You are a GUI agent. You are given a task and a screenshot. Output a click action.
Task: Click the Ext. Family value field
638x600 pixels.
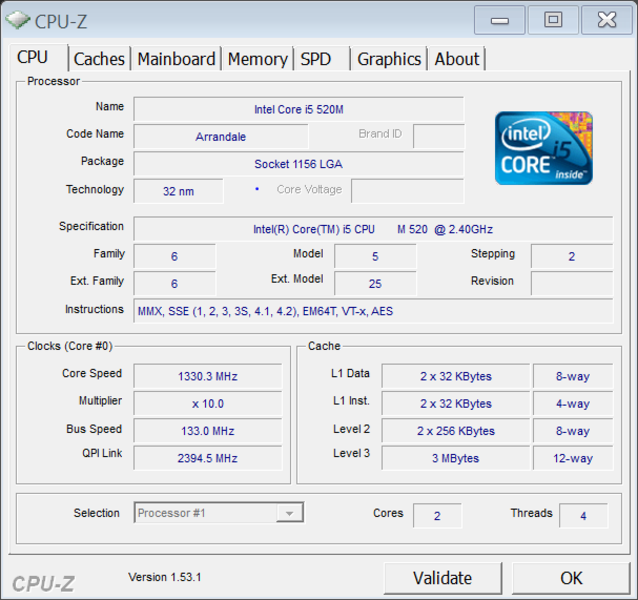[174, 284]
